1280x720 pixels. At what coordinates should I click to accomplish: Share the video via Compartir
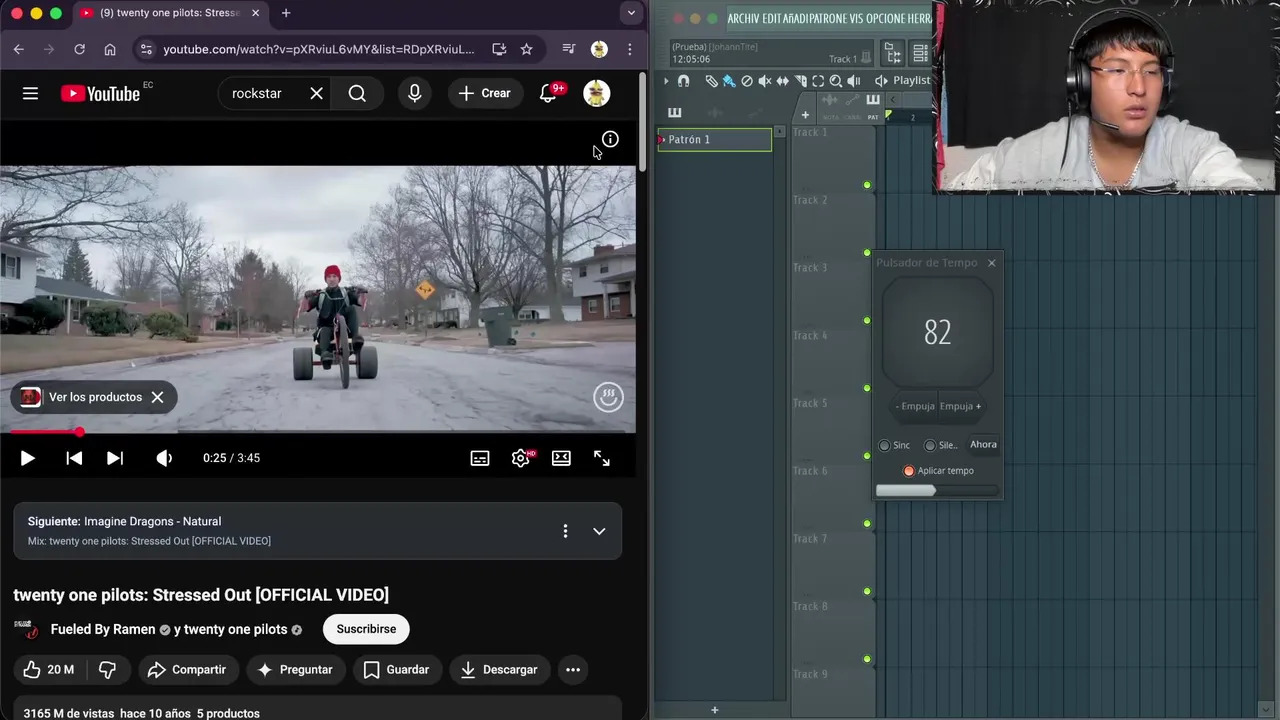[x=187, y=670]
